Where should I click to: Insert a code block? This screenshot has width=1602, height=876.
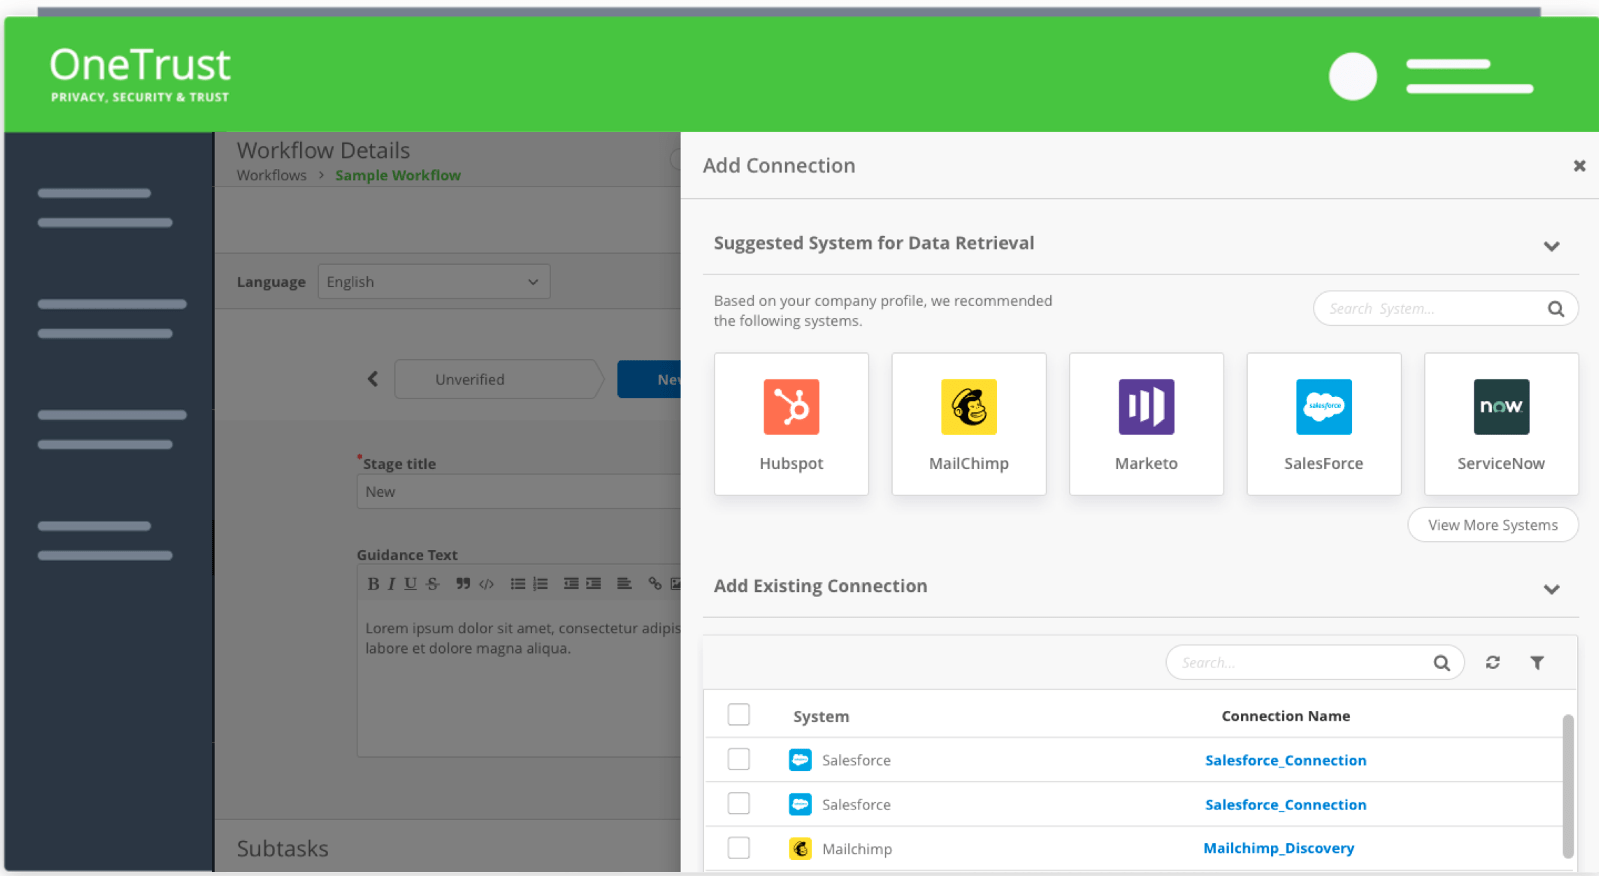tap(486, 584)
